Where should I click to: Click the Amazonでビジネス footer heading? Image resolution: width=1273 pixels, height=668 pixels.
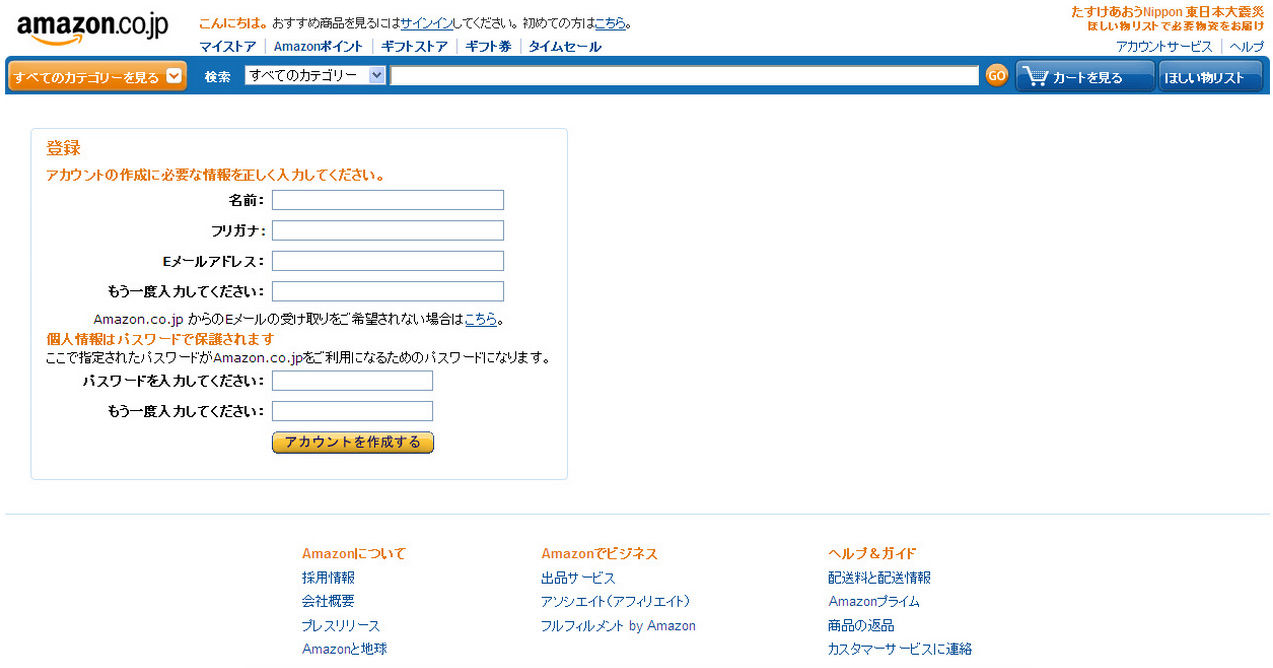600,553
